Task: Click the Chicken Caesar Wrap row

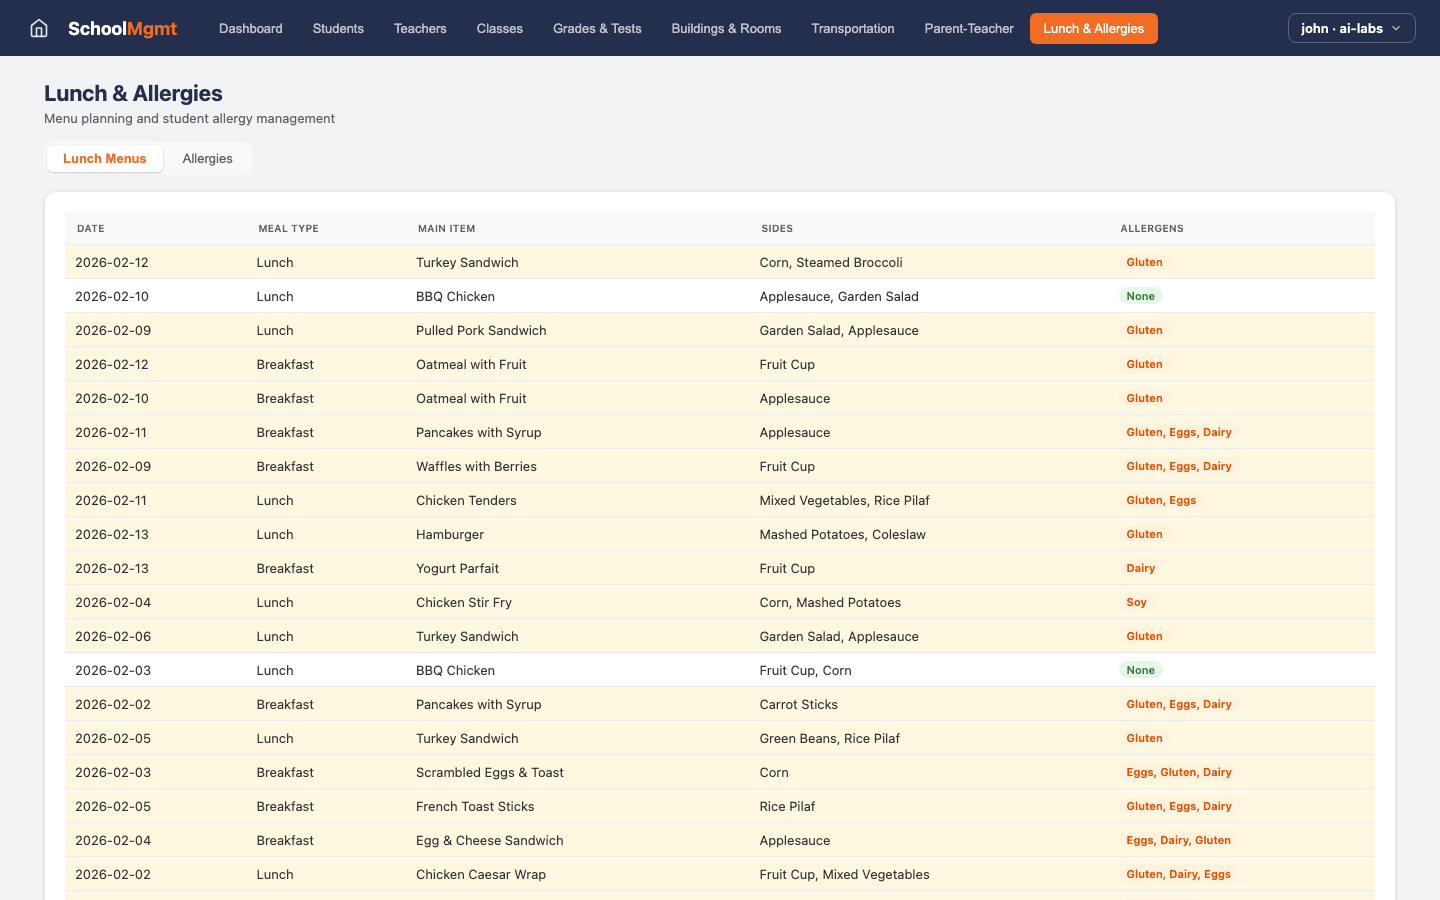Action: tap(481, 874)
